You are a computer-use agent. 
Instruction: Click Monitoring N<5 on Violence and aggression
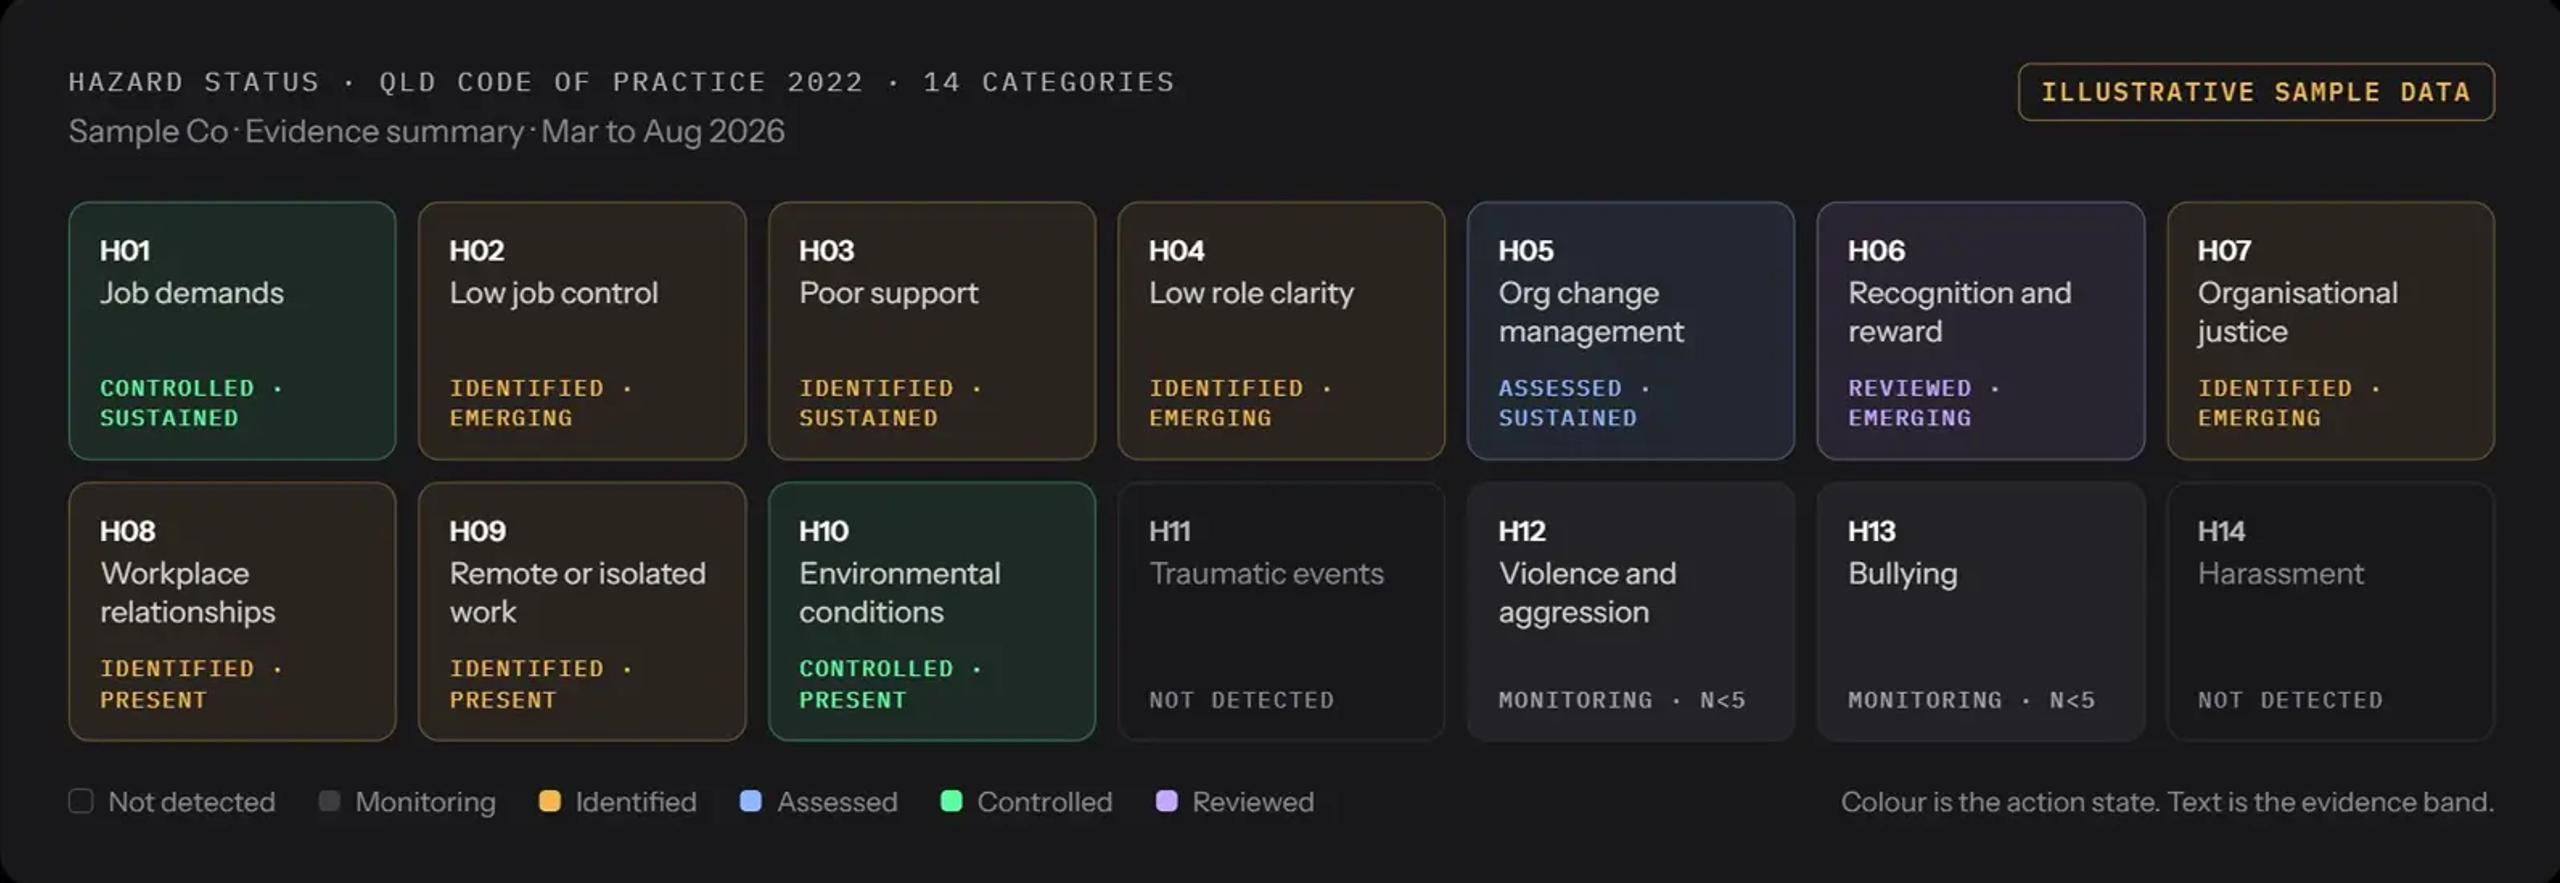pos(1622,700)
